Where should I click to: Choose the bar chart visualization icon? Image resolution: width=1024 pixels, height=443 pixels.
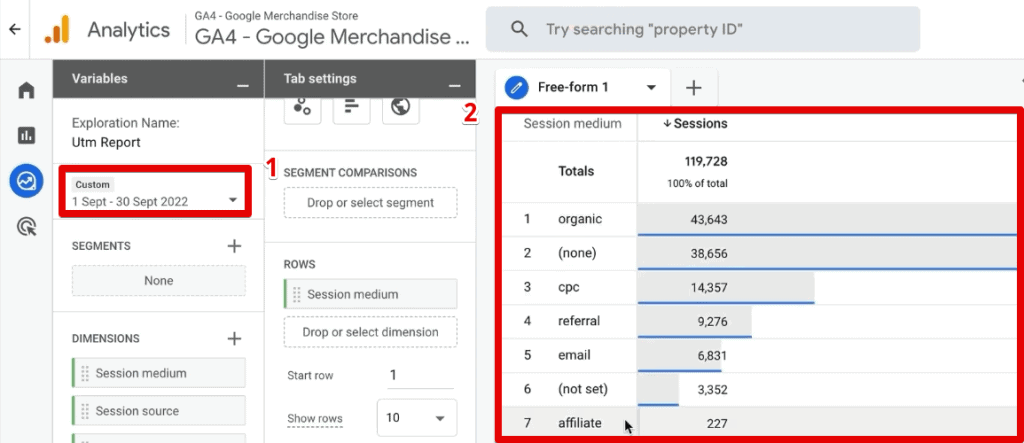tap(351, 108)
